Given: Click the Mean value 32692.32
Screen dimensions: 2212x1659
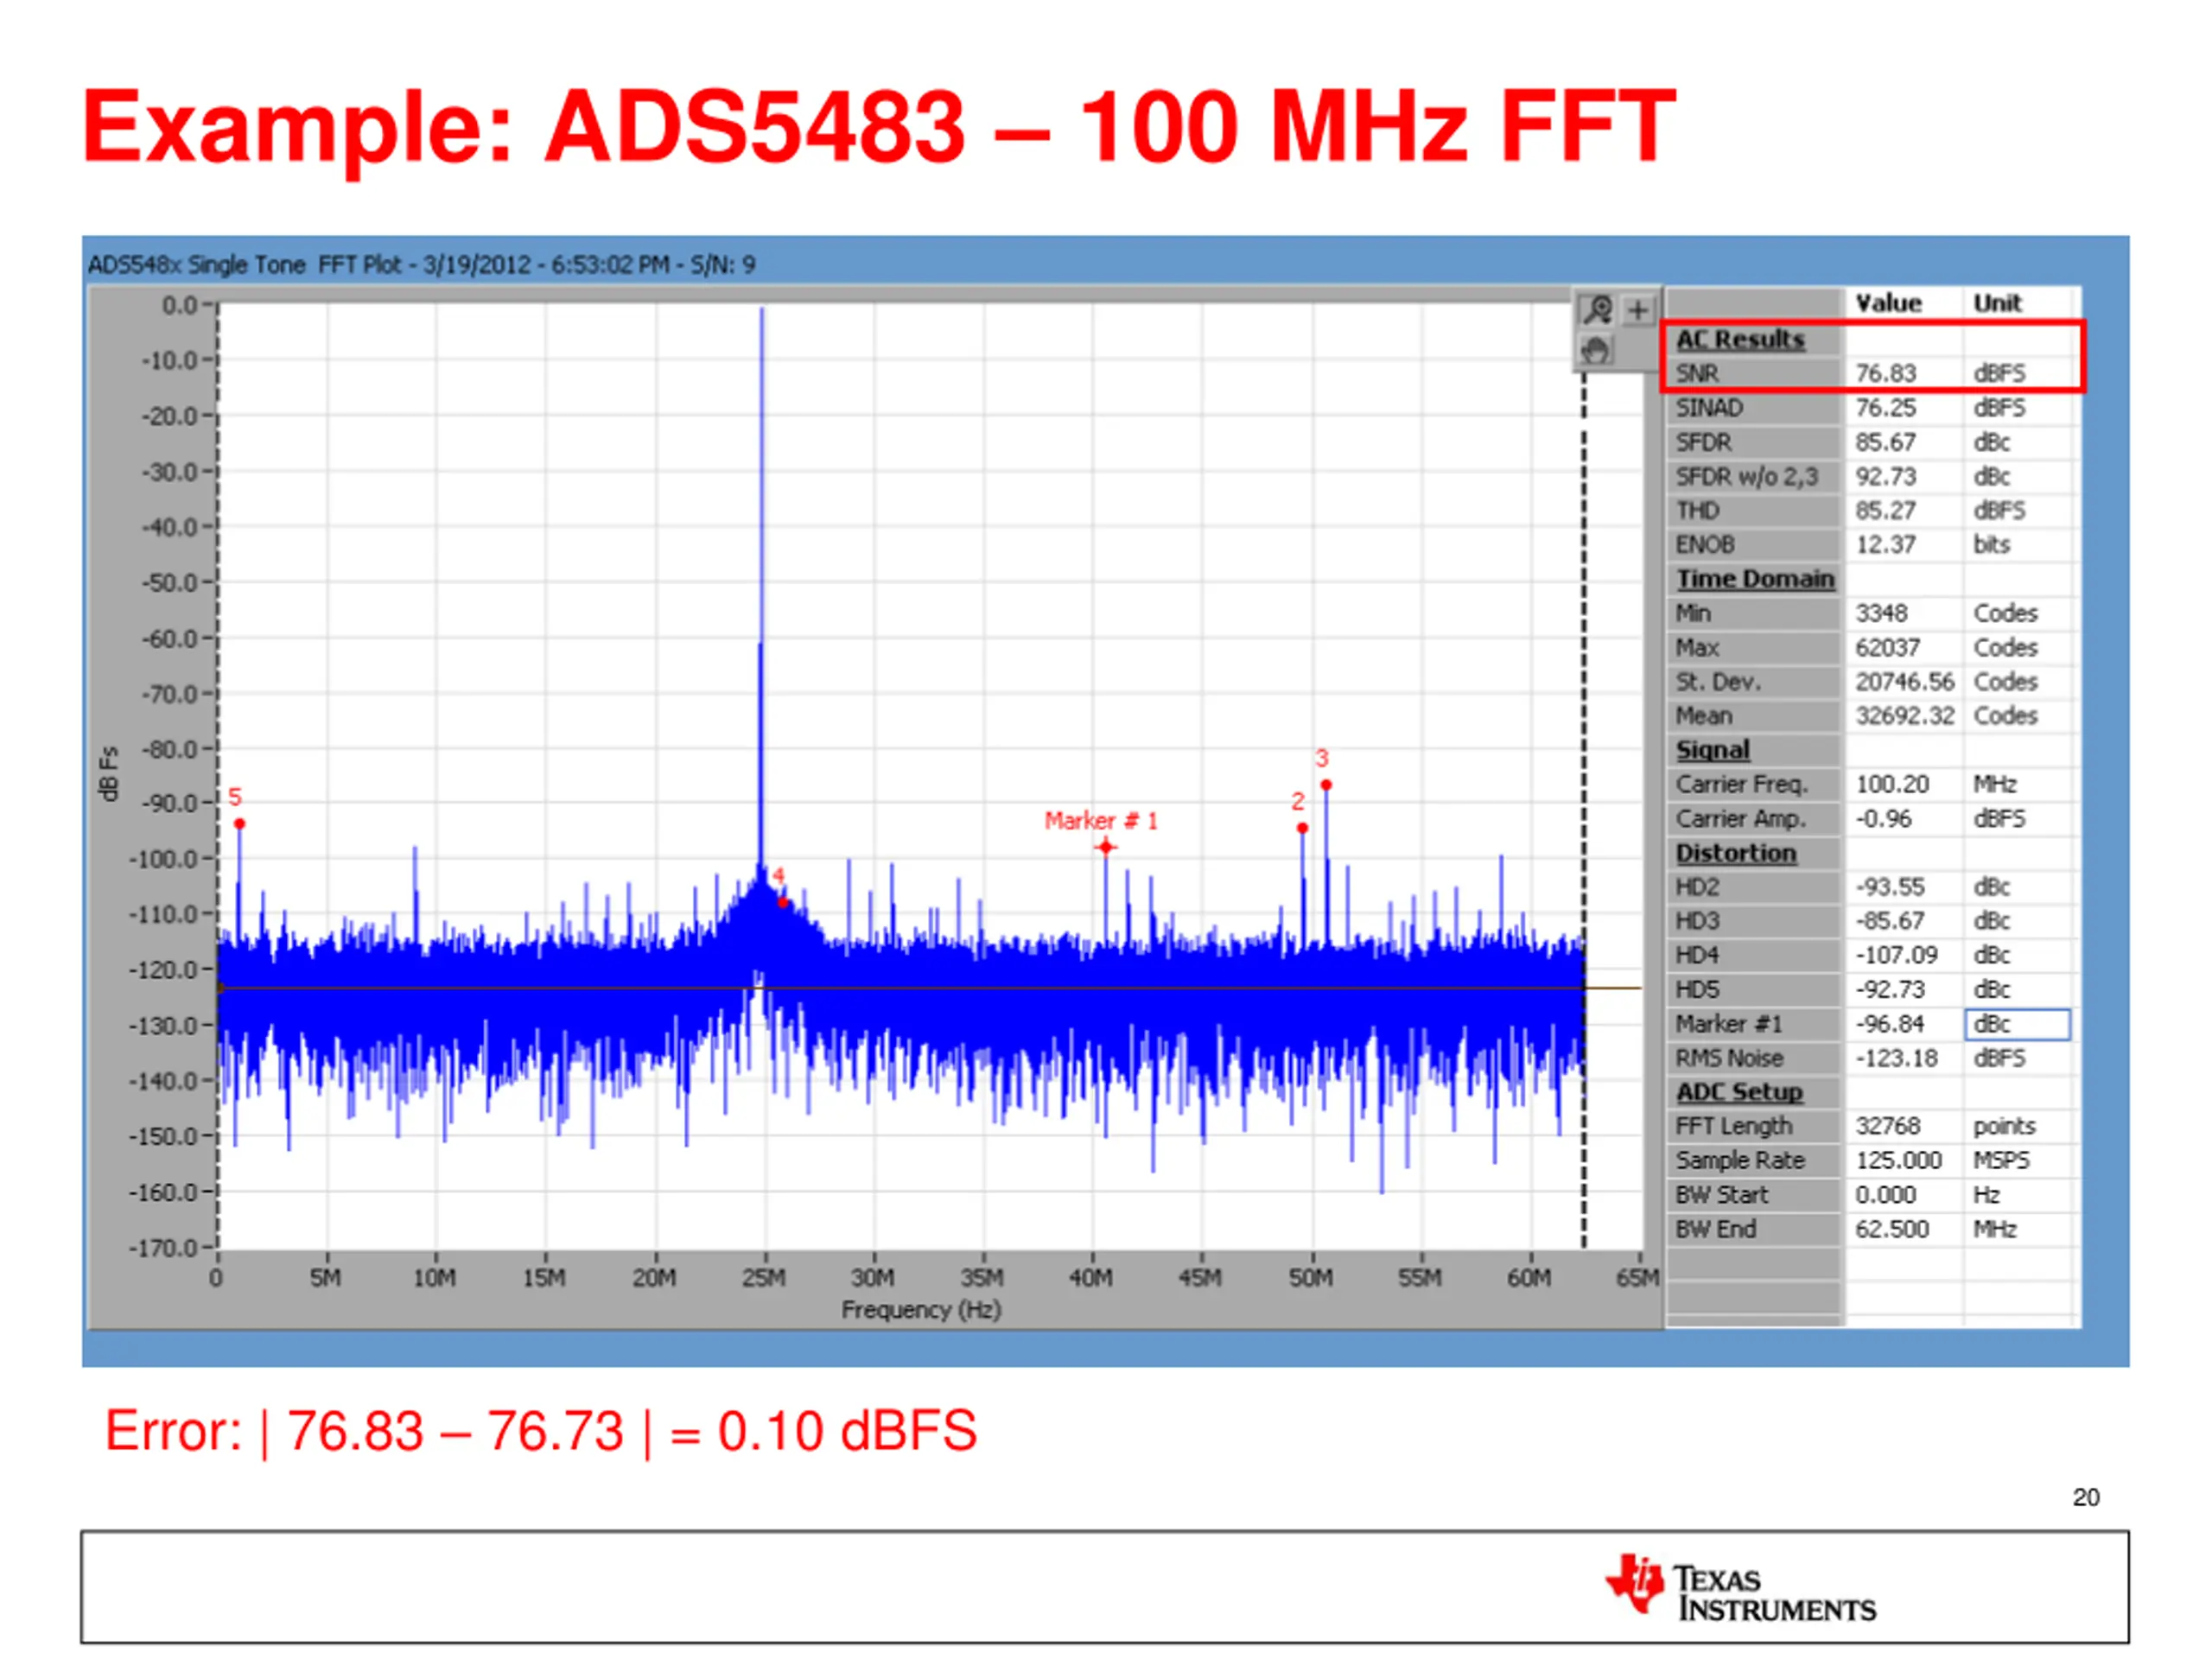Looking at the screenshot, I should pos(1904,716).
